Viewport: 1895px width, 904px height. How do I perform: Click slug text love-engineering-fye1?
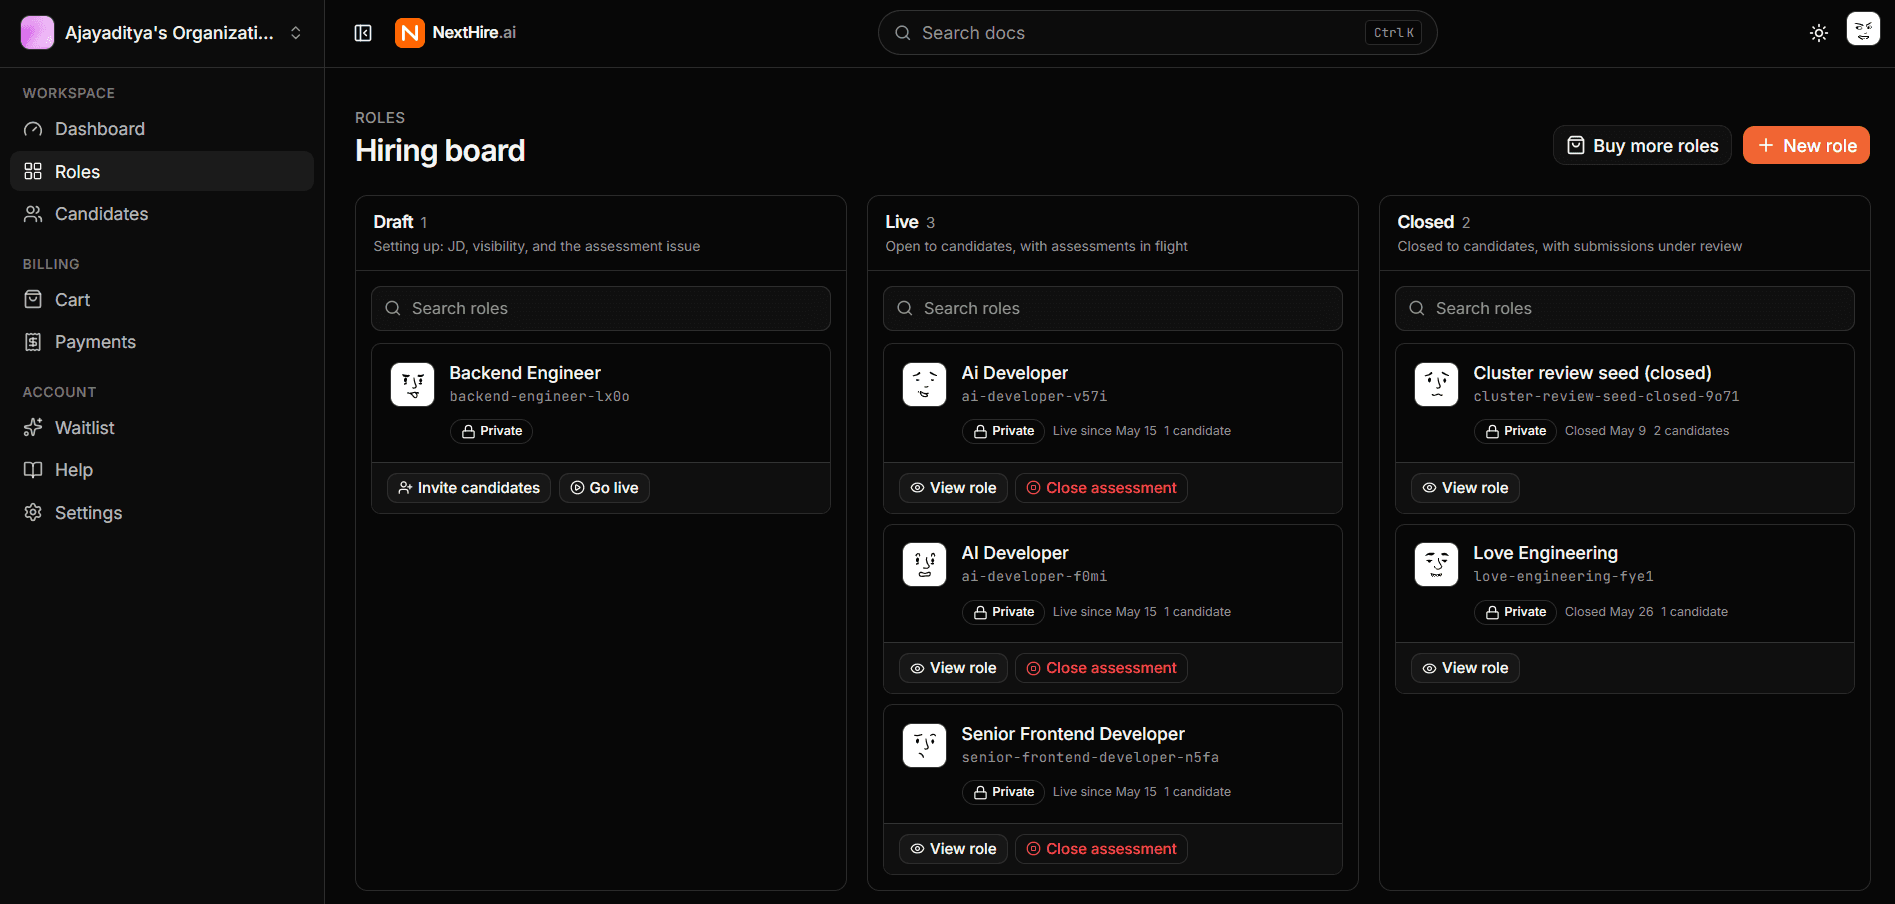pos(1563,577)
